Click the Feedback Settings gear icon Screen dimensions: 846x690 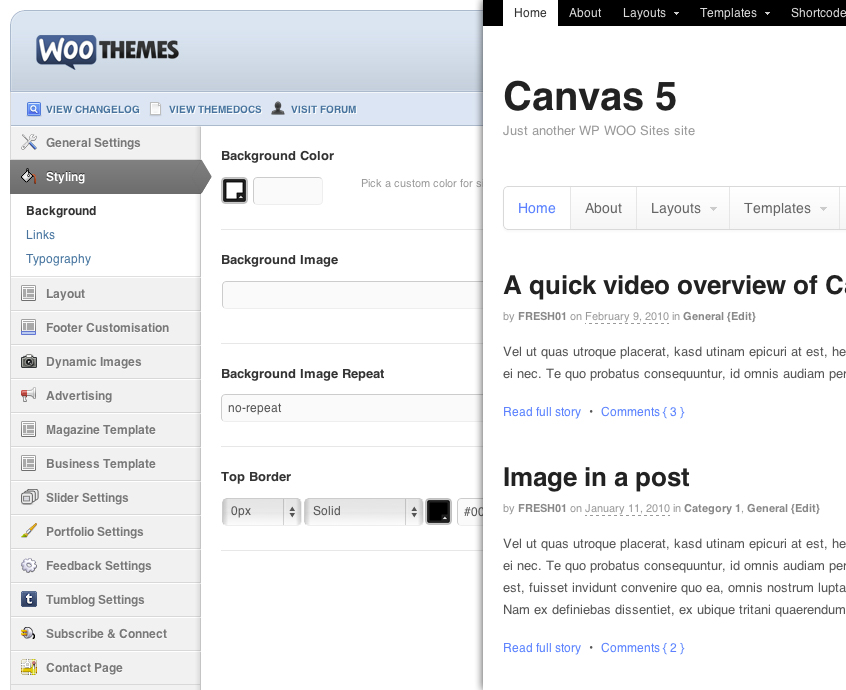[x=29, y=565]
